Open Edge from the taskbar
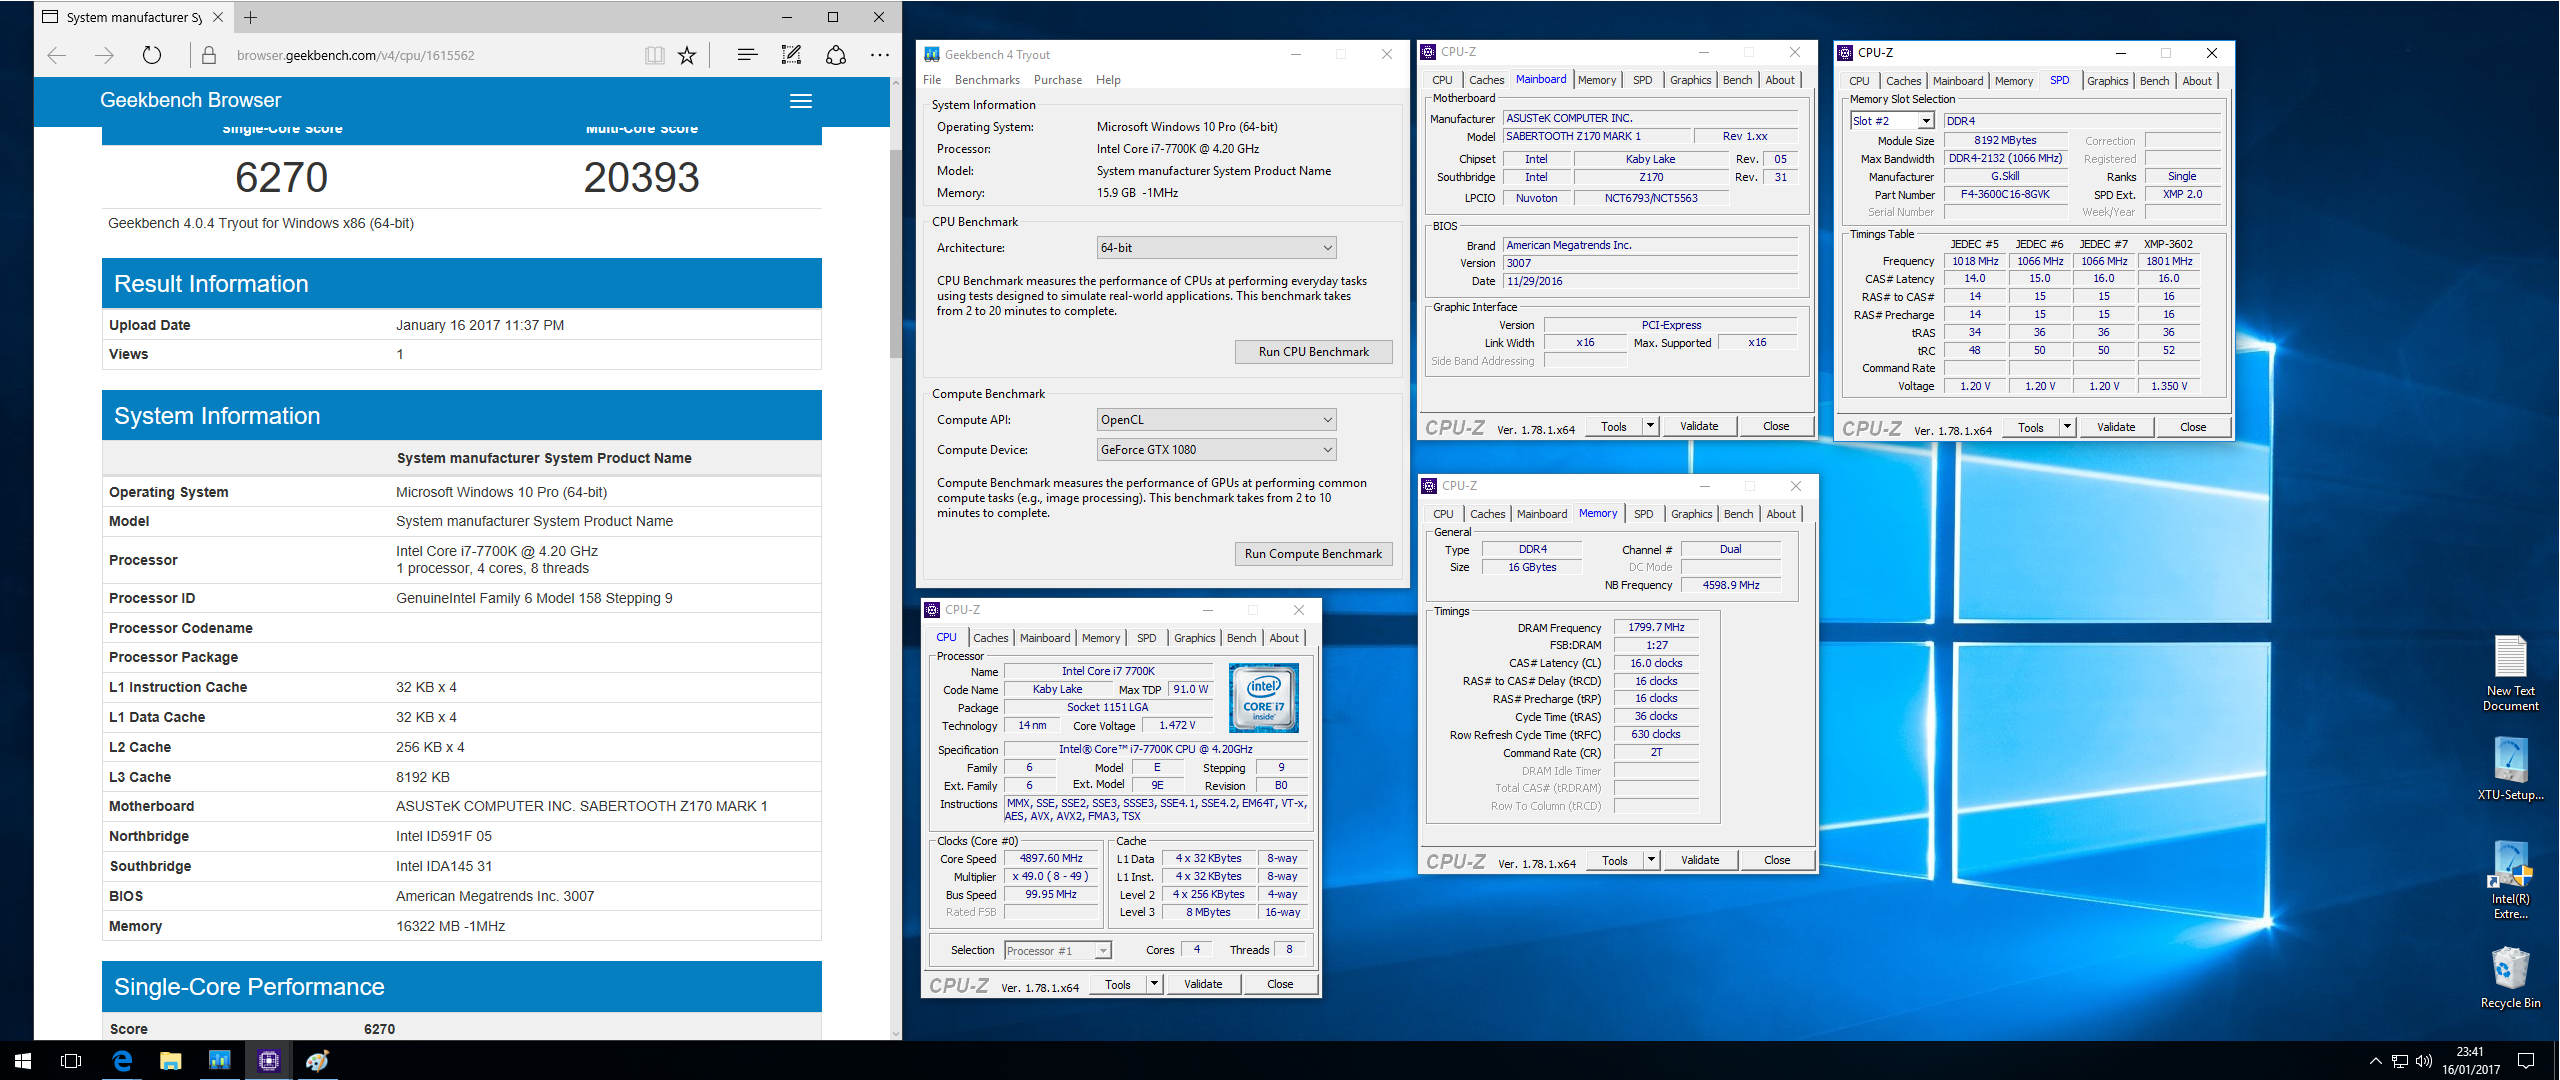The image size is (2560, 1080). click(122, 1060)
